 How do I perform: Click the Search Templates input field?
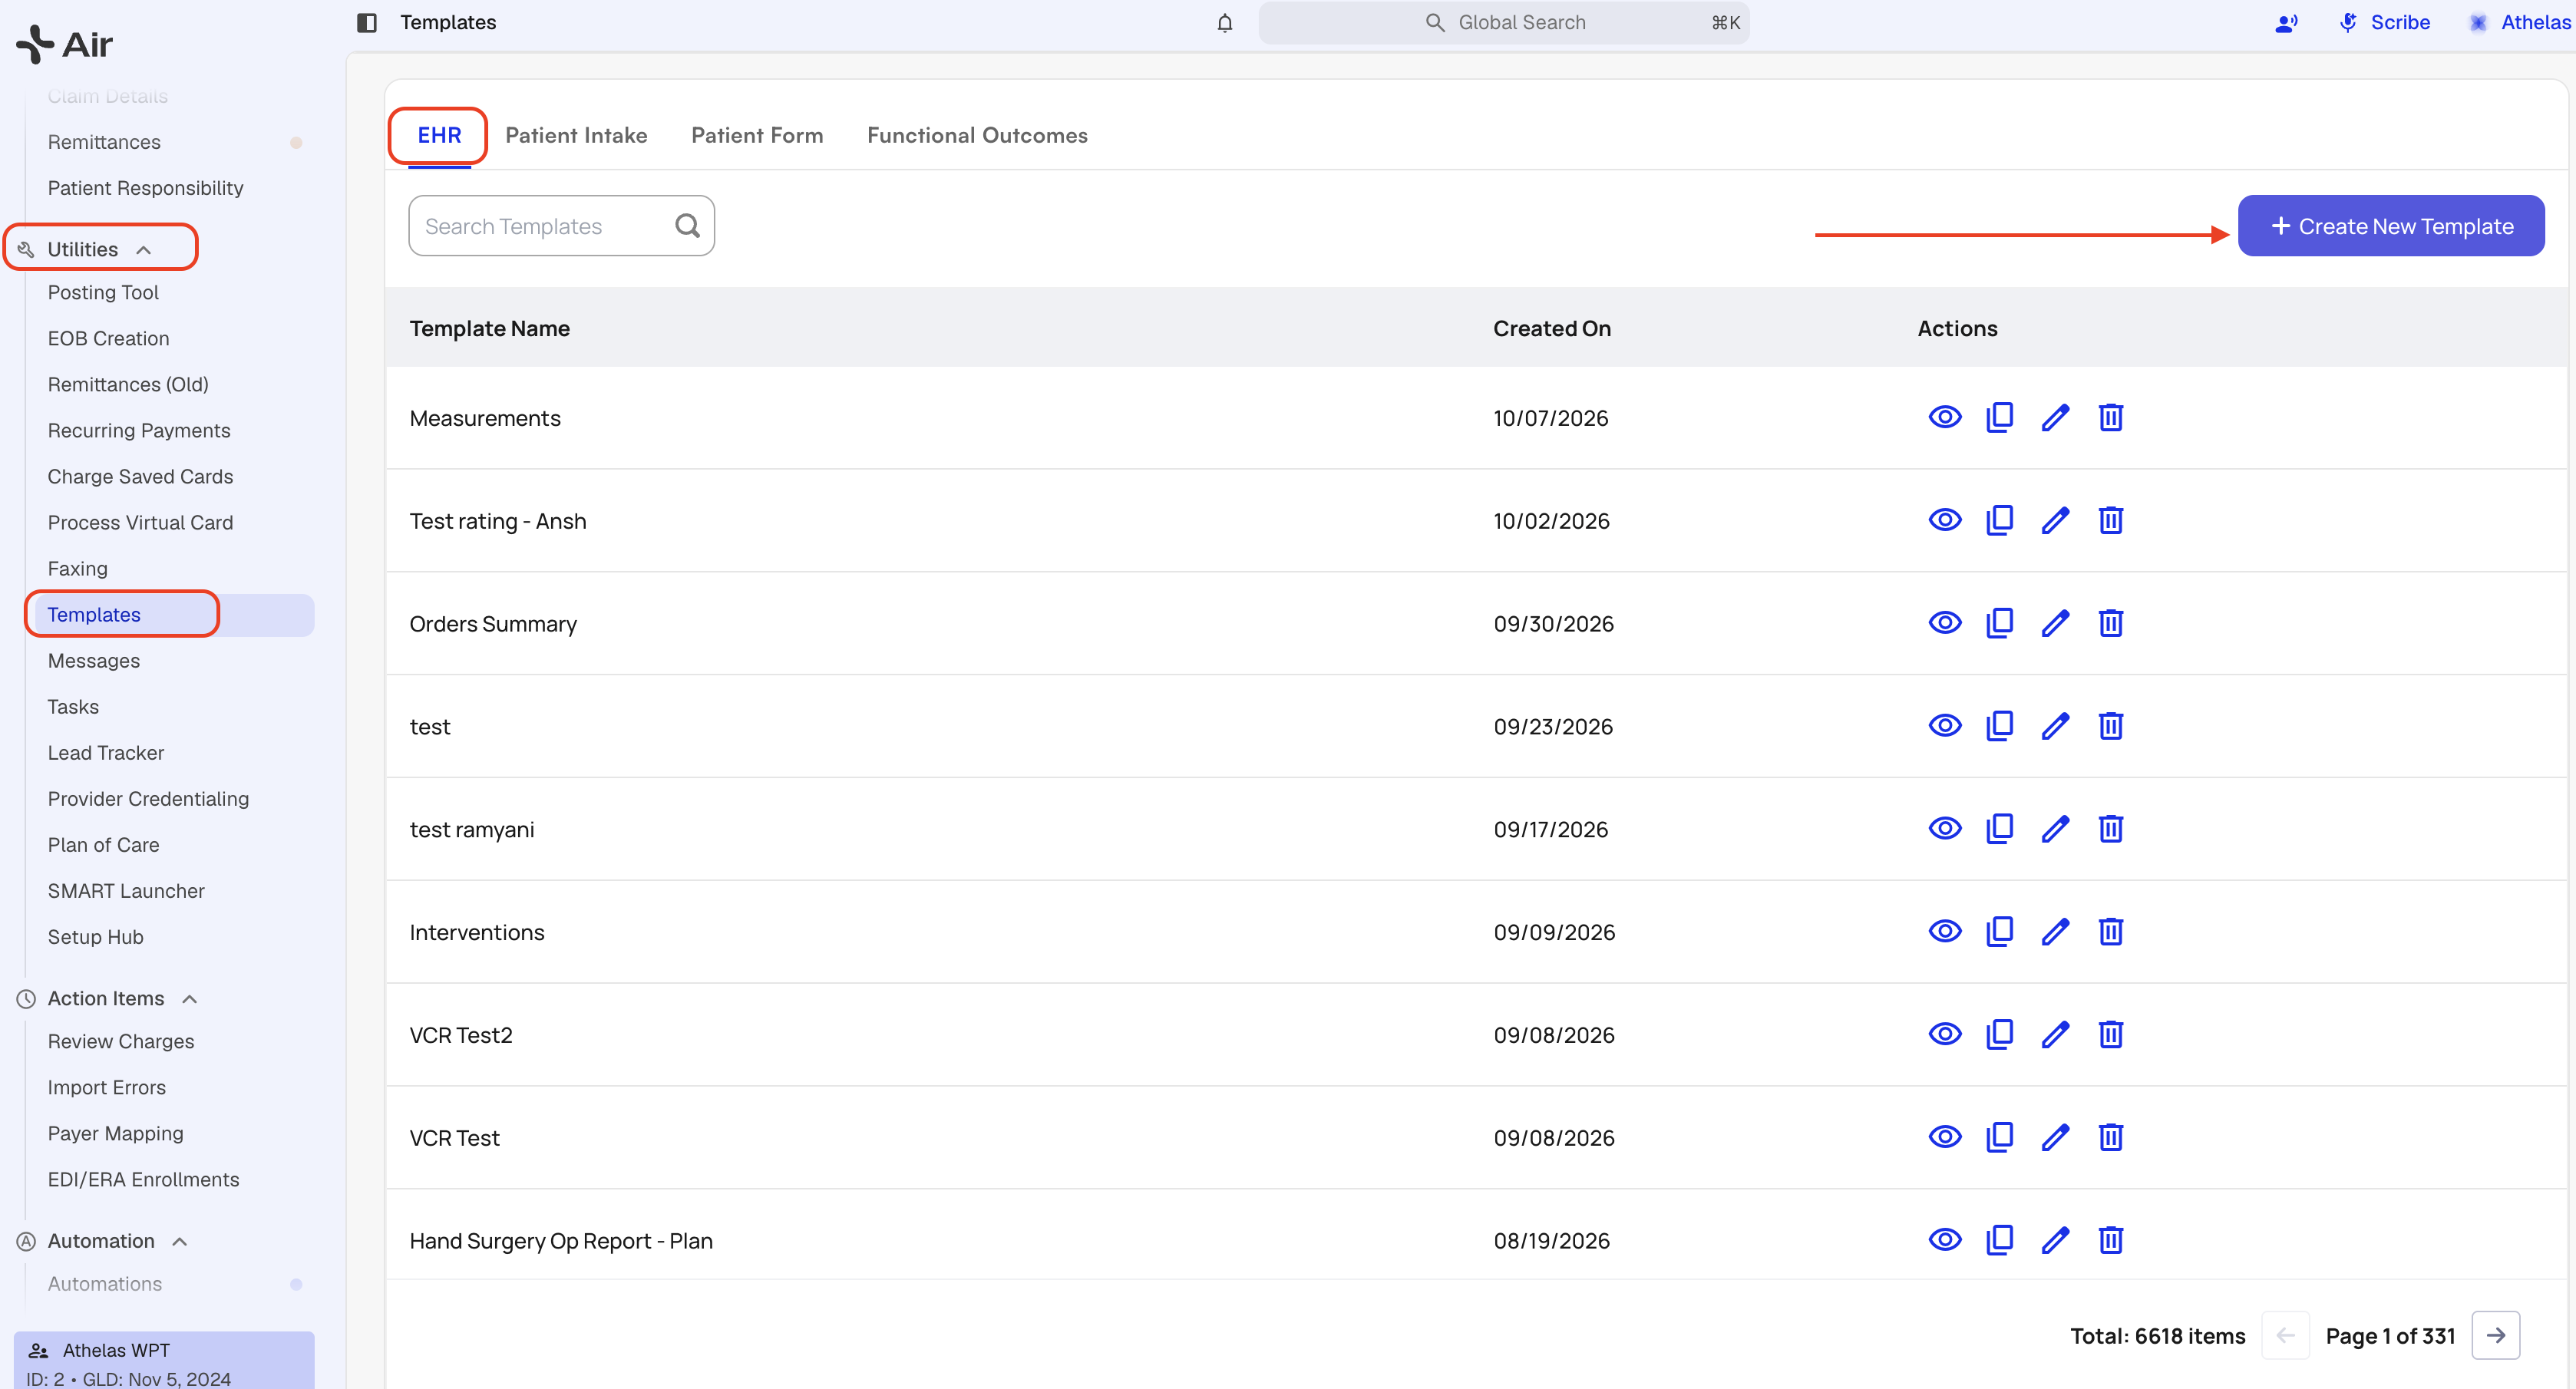561,226
